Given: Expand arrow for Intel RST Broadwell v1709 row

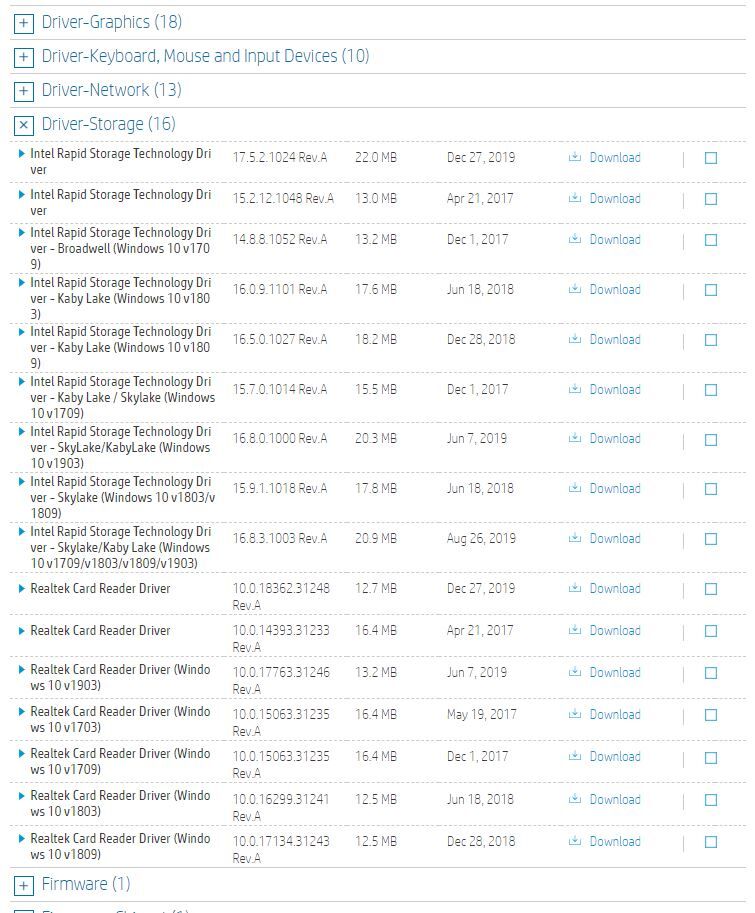Looking at the screenshot, I should tap(22, 232).
